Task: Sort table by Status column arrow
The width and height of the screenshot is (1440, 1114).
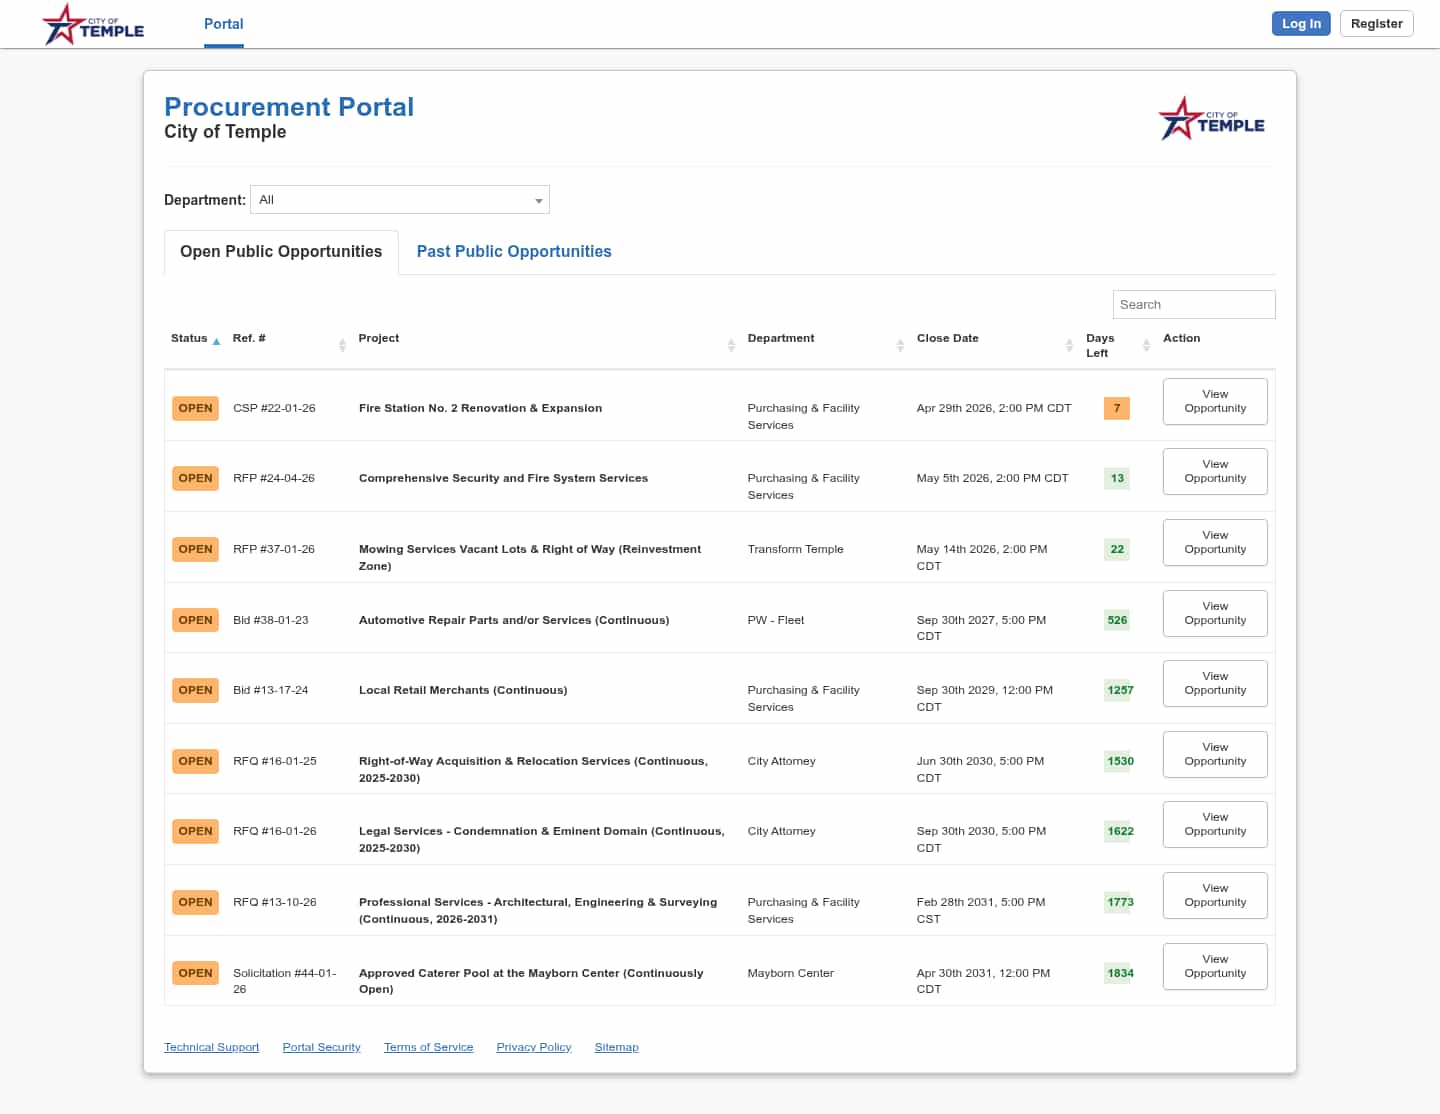Action: (x=216, y=342)
